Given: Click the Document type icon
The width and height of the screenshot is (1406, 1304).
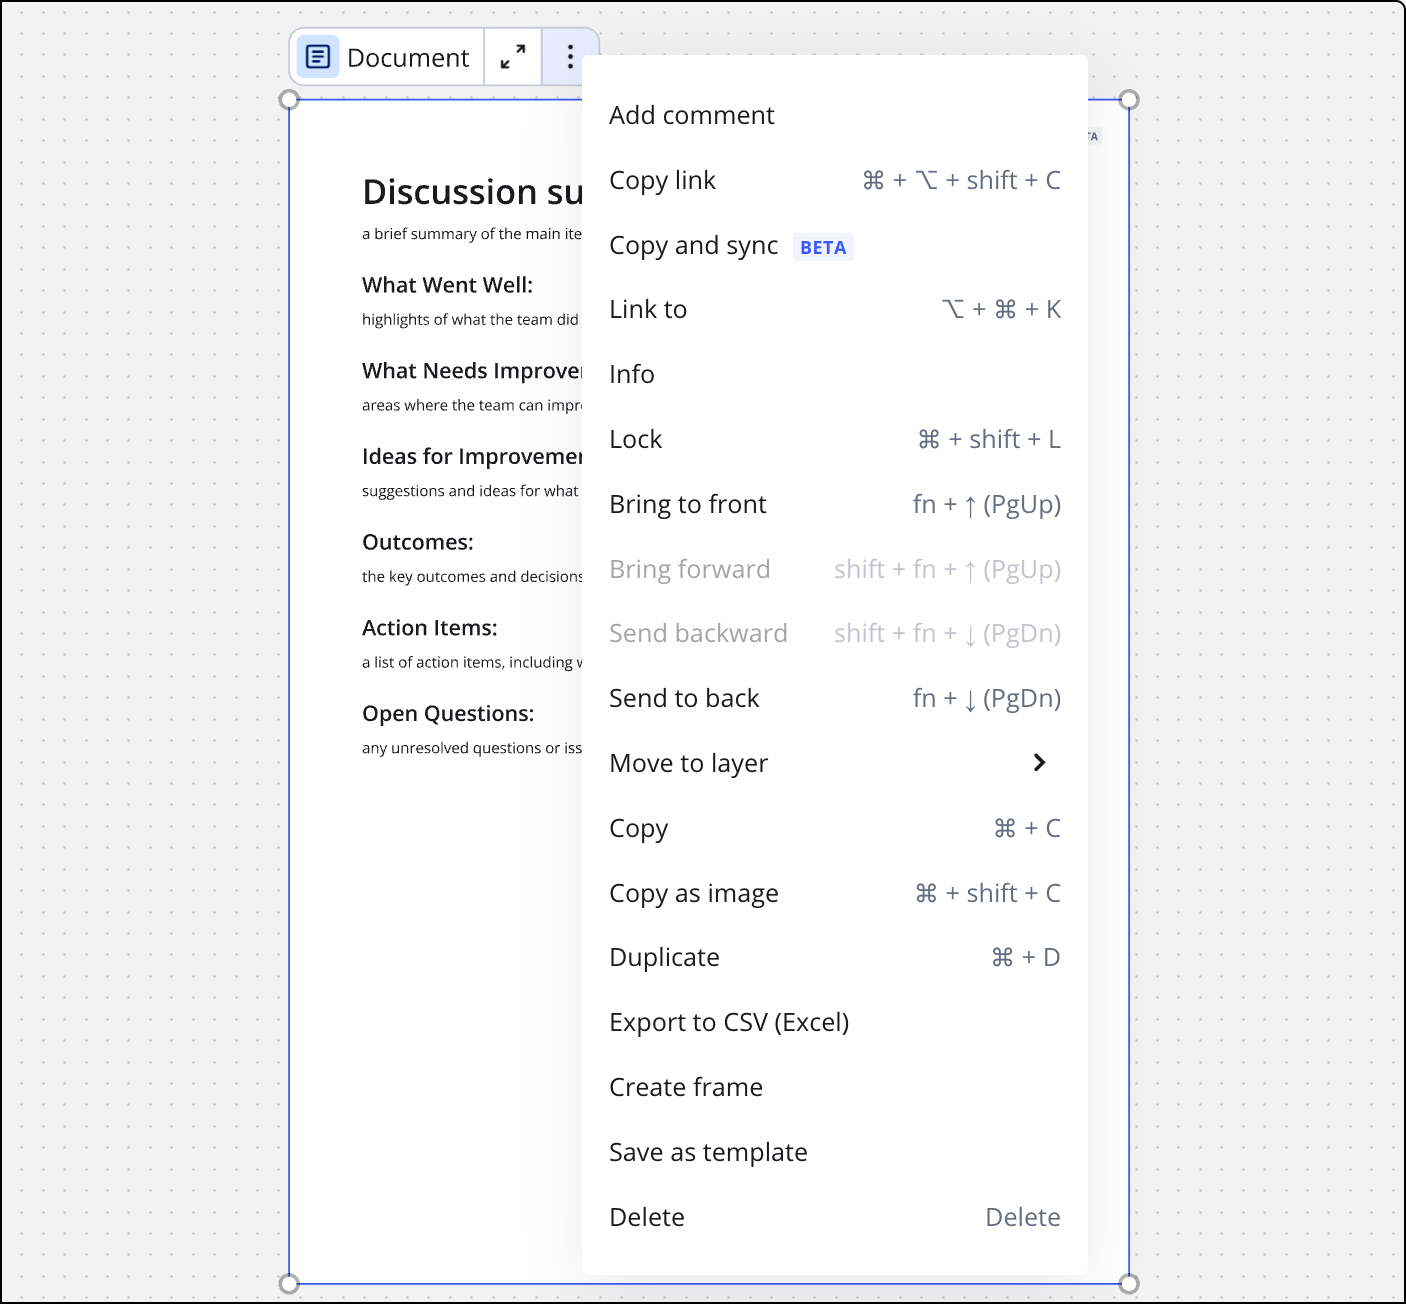Looking at the screenshot, I should click(x=318, y=57).
